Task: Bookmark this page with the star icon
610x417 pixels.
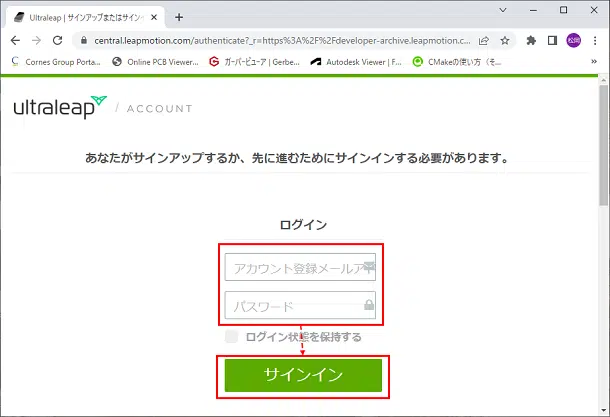Action: [506, 41]
